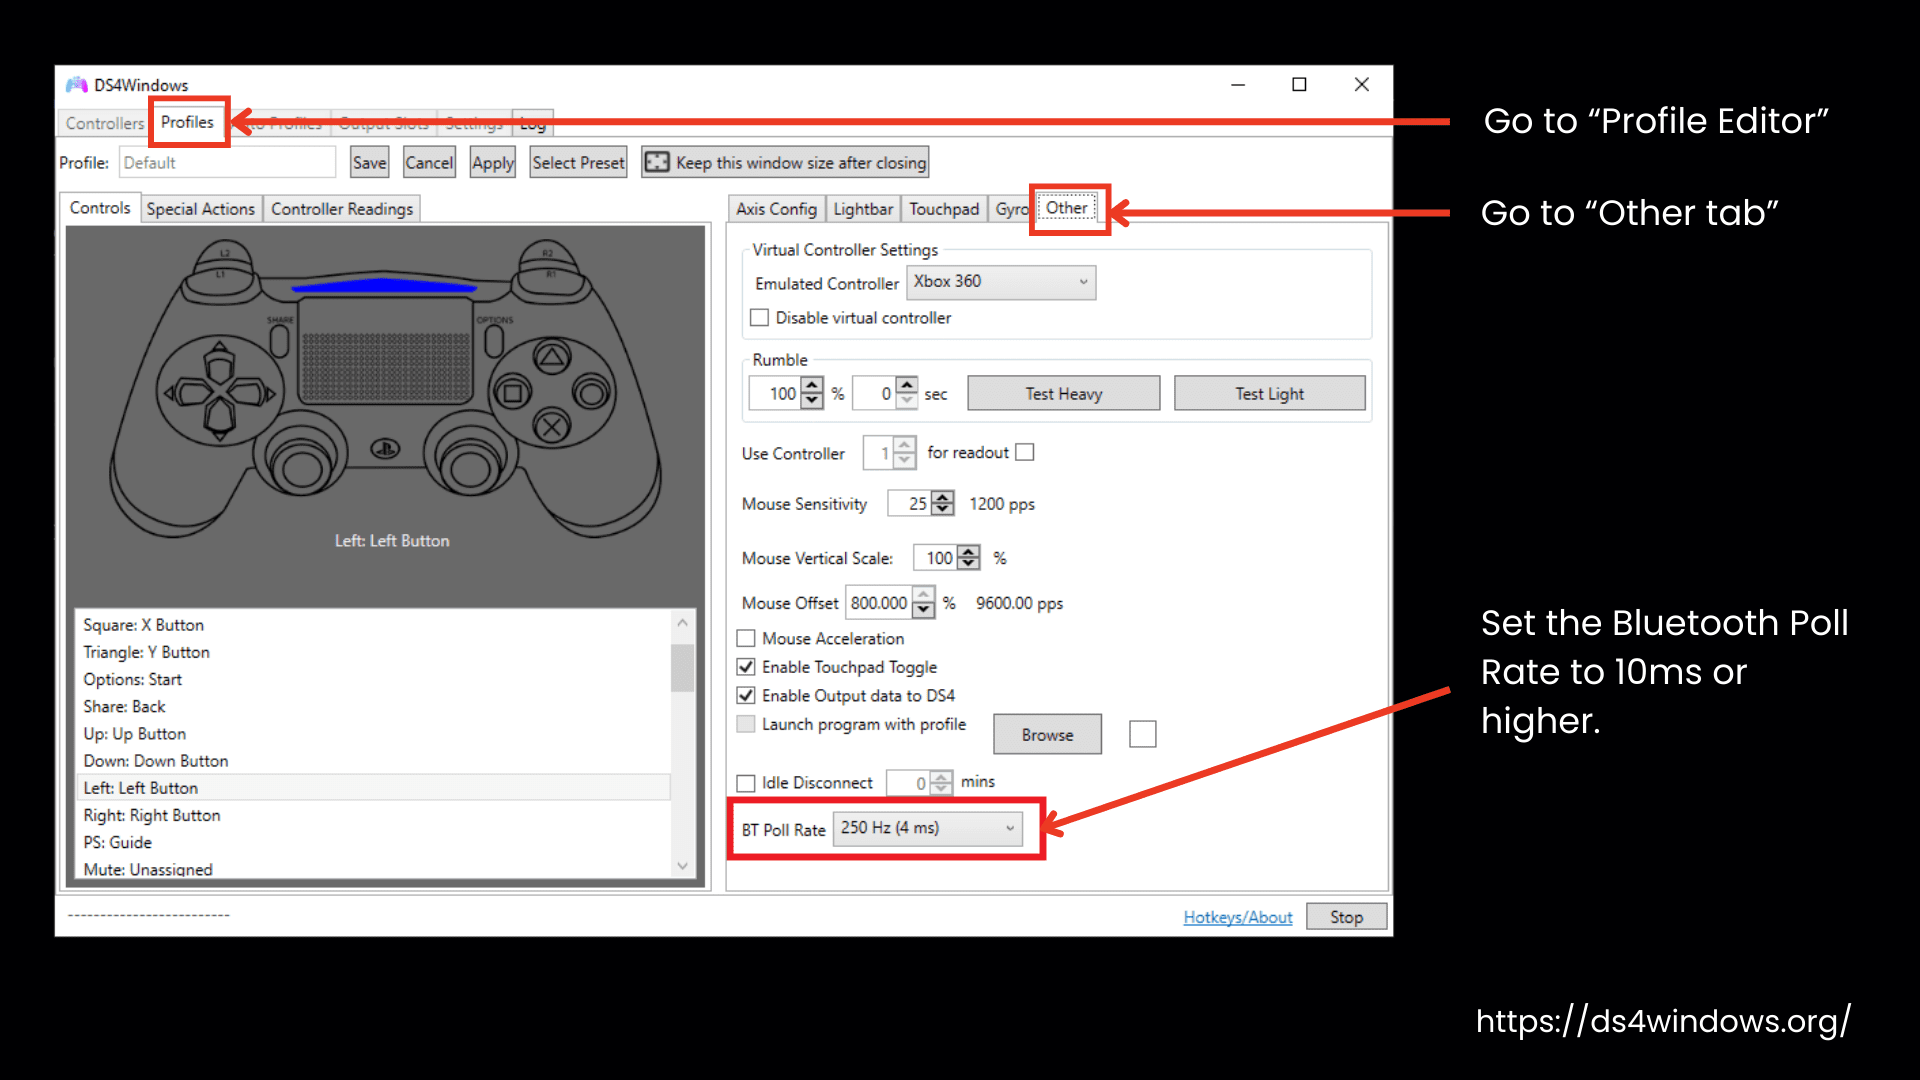Select the Controls tab
1920x1080 pixels.
click(x=100, y=208)
